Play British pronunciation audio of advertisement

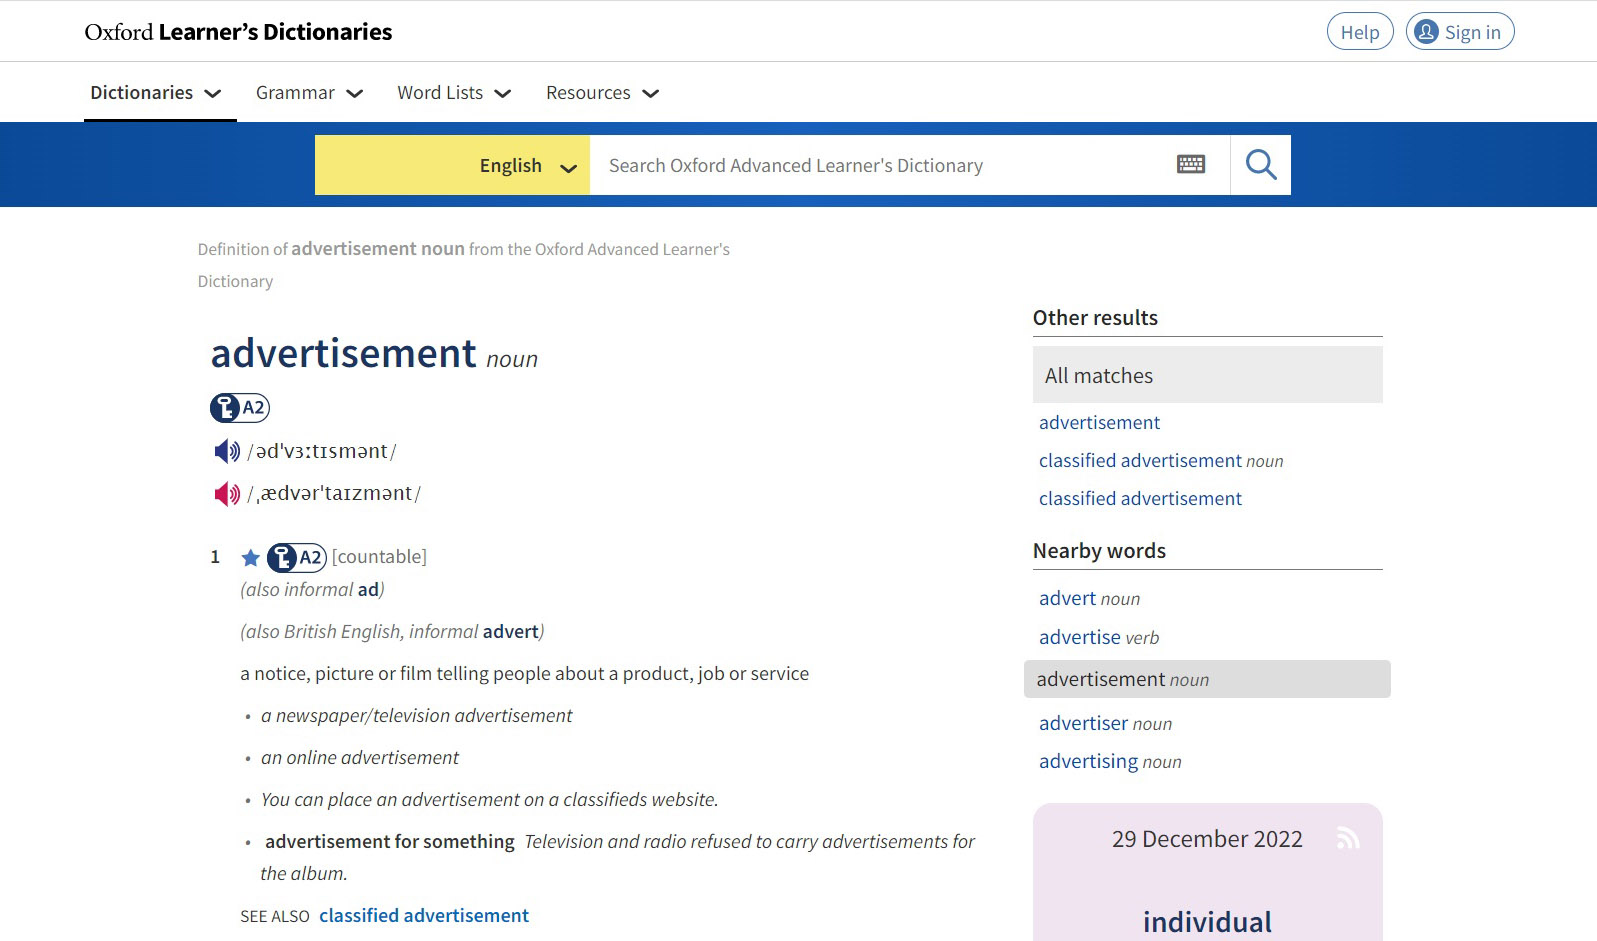point(227,451)
